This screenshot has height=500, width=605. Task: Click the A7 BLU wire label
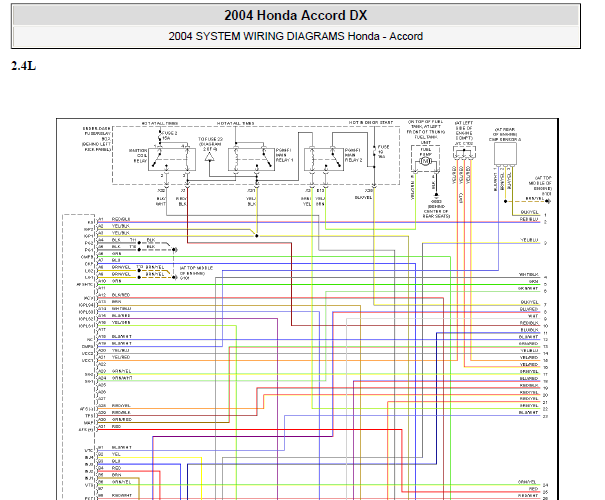pyautogui.click(x=116, y=260)
